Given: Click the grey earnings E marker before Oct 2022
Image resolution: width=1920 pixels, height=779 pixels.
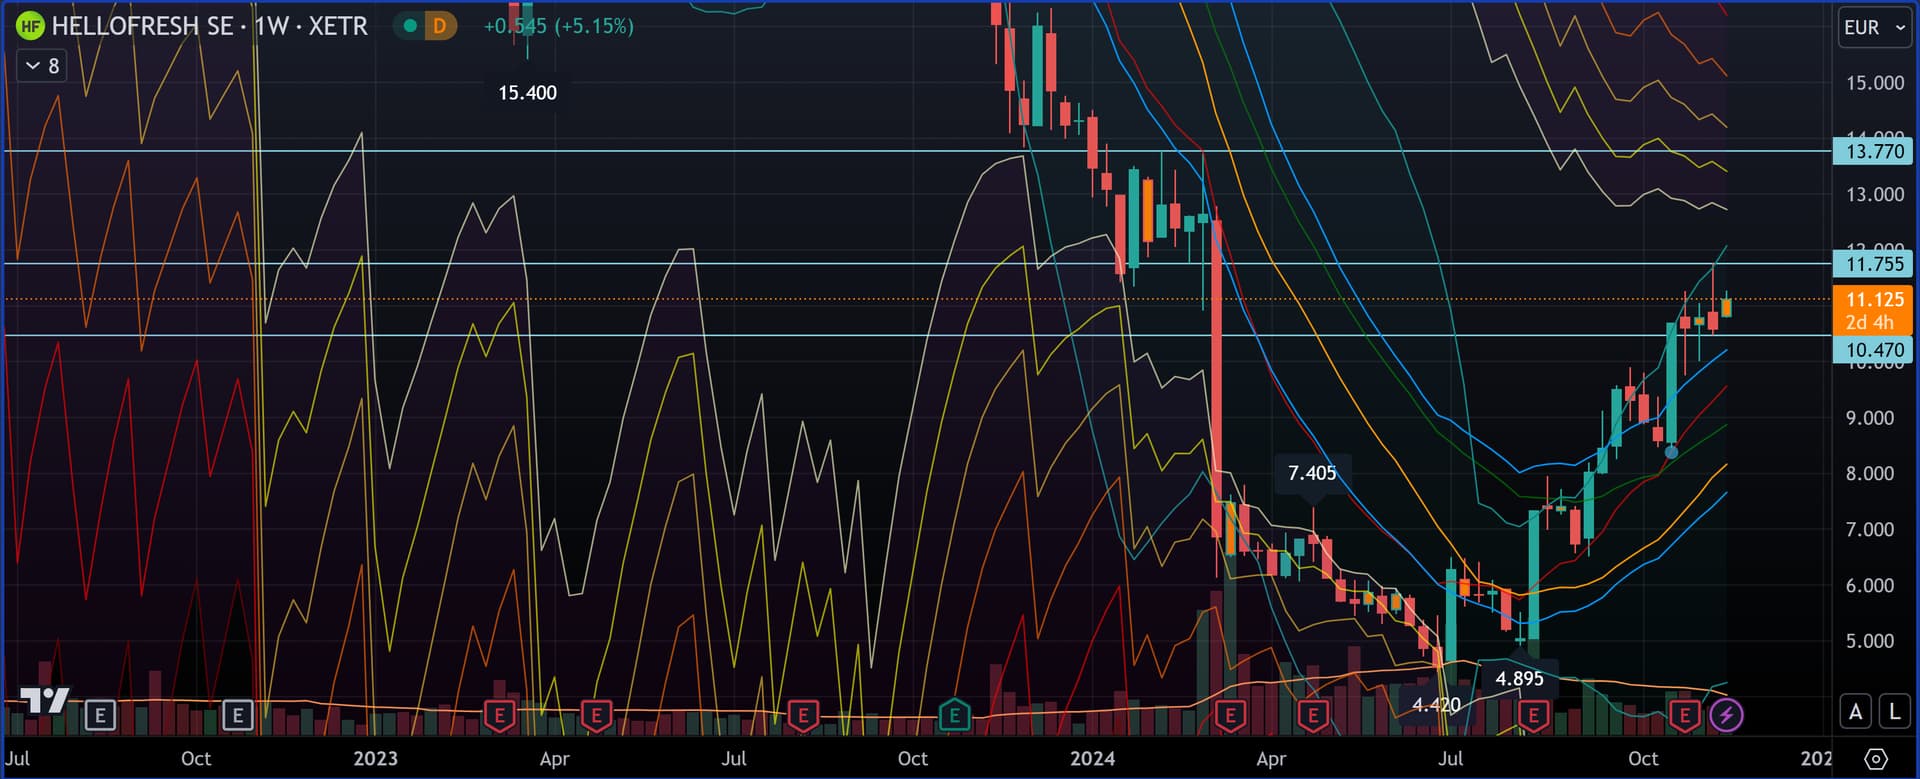Looking at the screenshot, I should pos(100,715).
